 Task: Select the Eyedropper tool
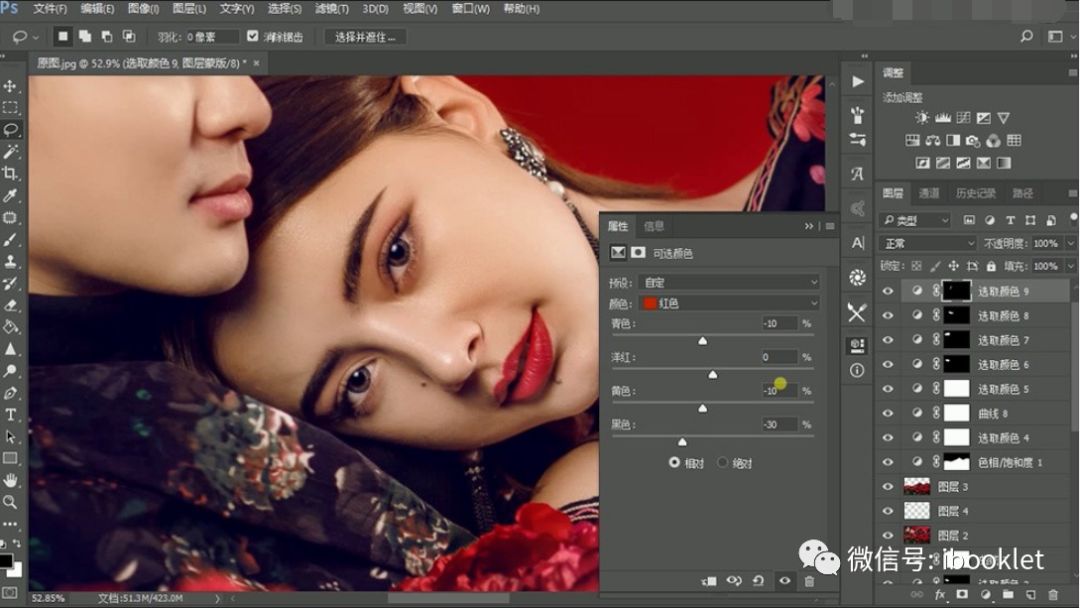[x=11, y=193]
